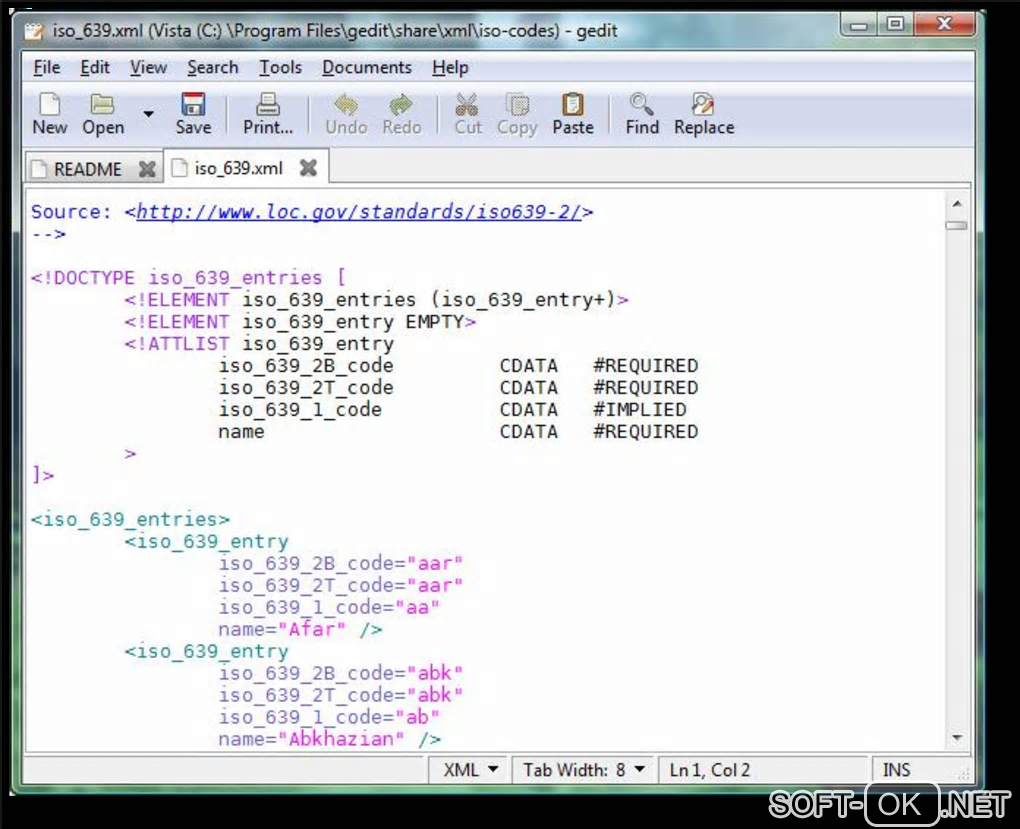The height and width of the screenshot is (829, 1020).
Task: Open the Documents menu
Action: (367, 68)
